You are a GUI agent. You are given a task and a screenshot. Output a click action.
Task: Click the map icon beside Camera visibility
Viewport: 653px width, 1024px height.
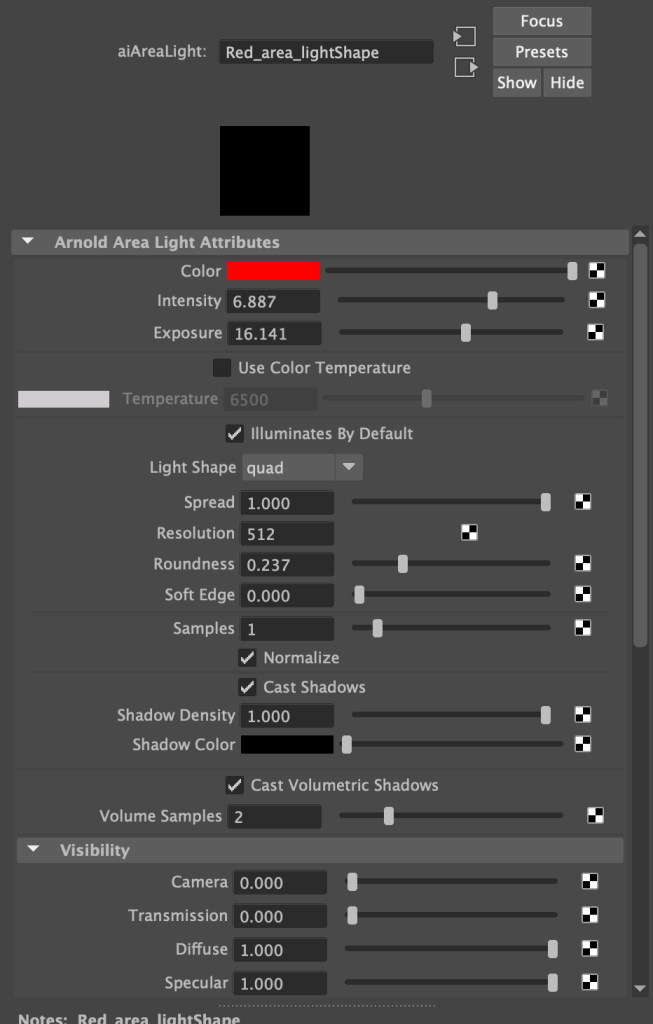(590, 881)
